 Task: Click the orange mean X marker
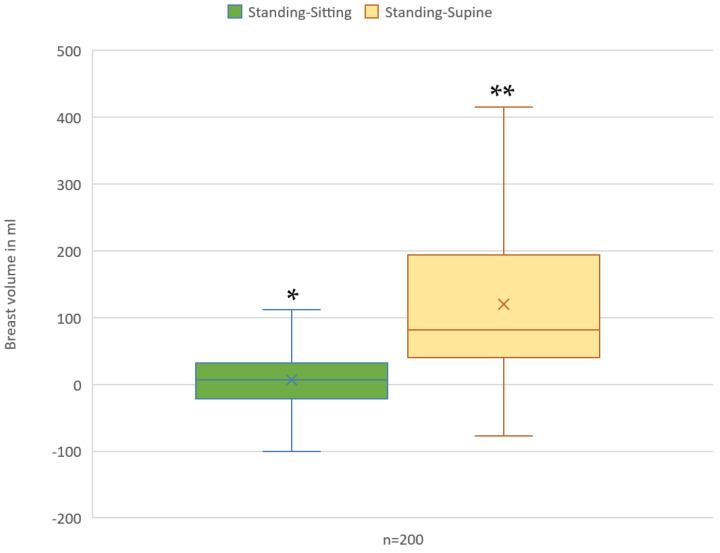pos(504,305)
